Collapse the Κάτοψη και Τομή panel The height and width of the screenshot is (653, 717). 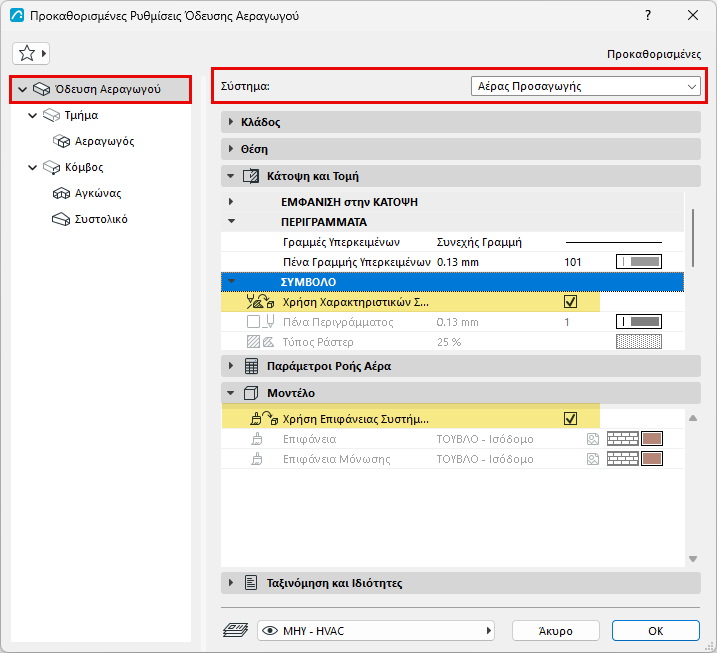231,176
